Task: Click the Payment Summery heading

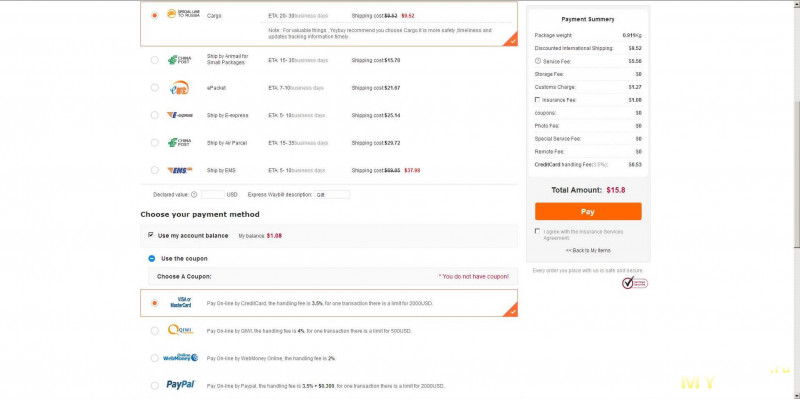Action: 588,19
